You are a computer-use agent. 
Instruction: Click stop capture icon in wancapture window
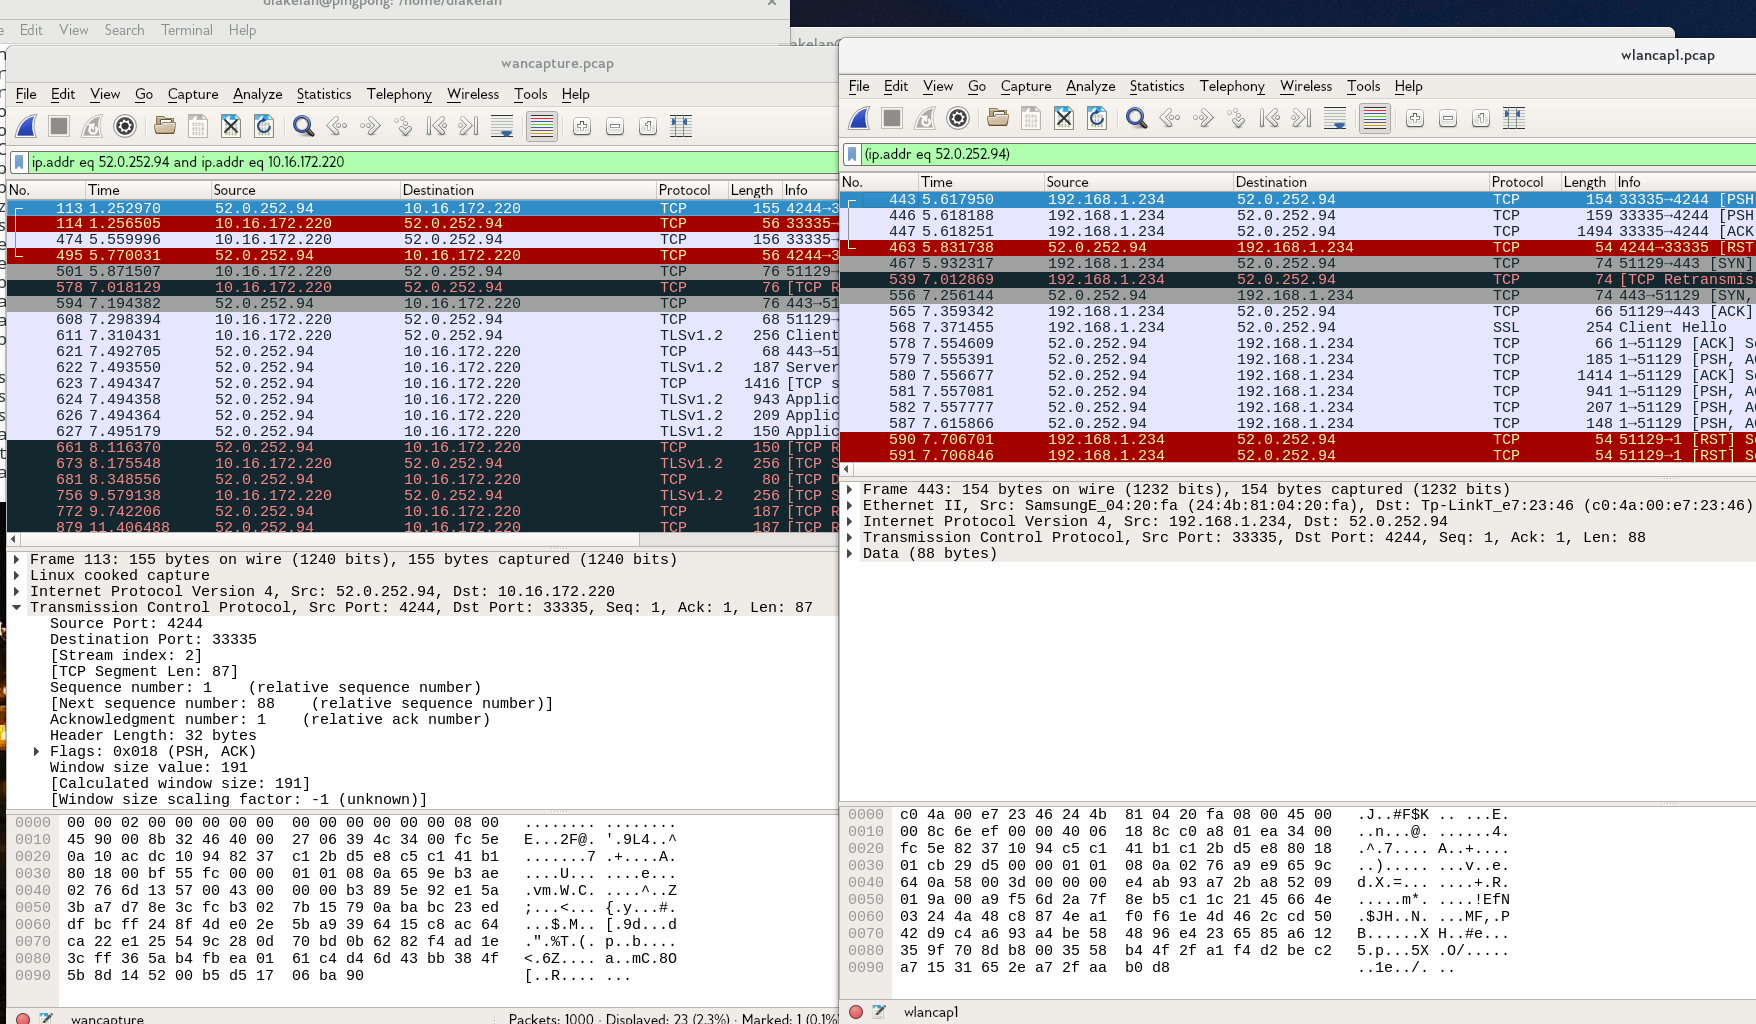click(59, 126)
